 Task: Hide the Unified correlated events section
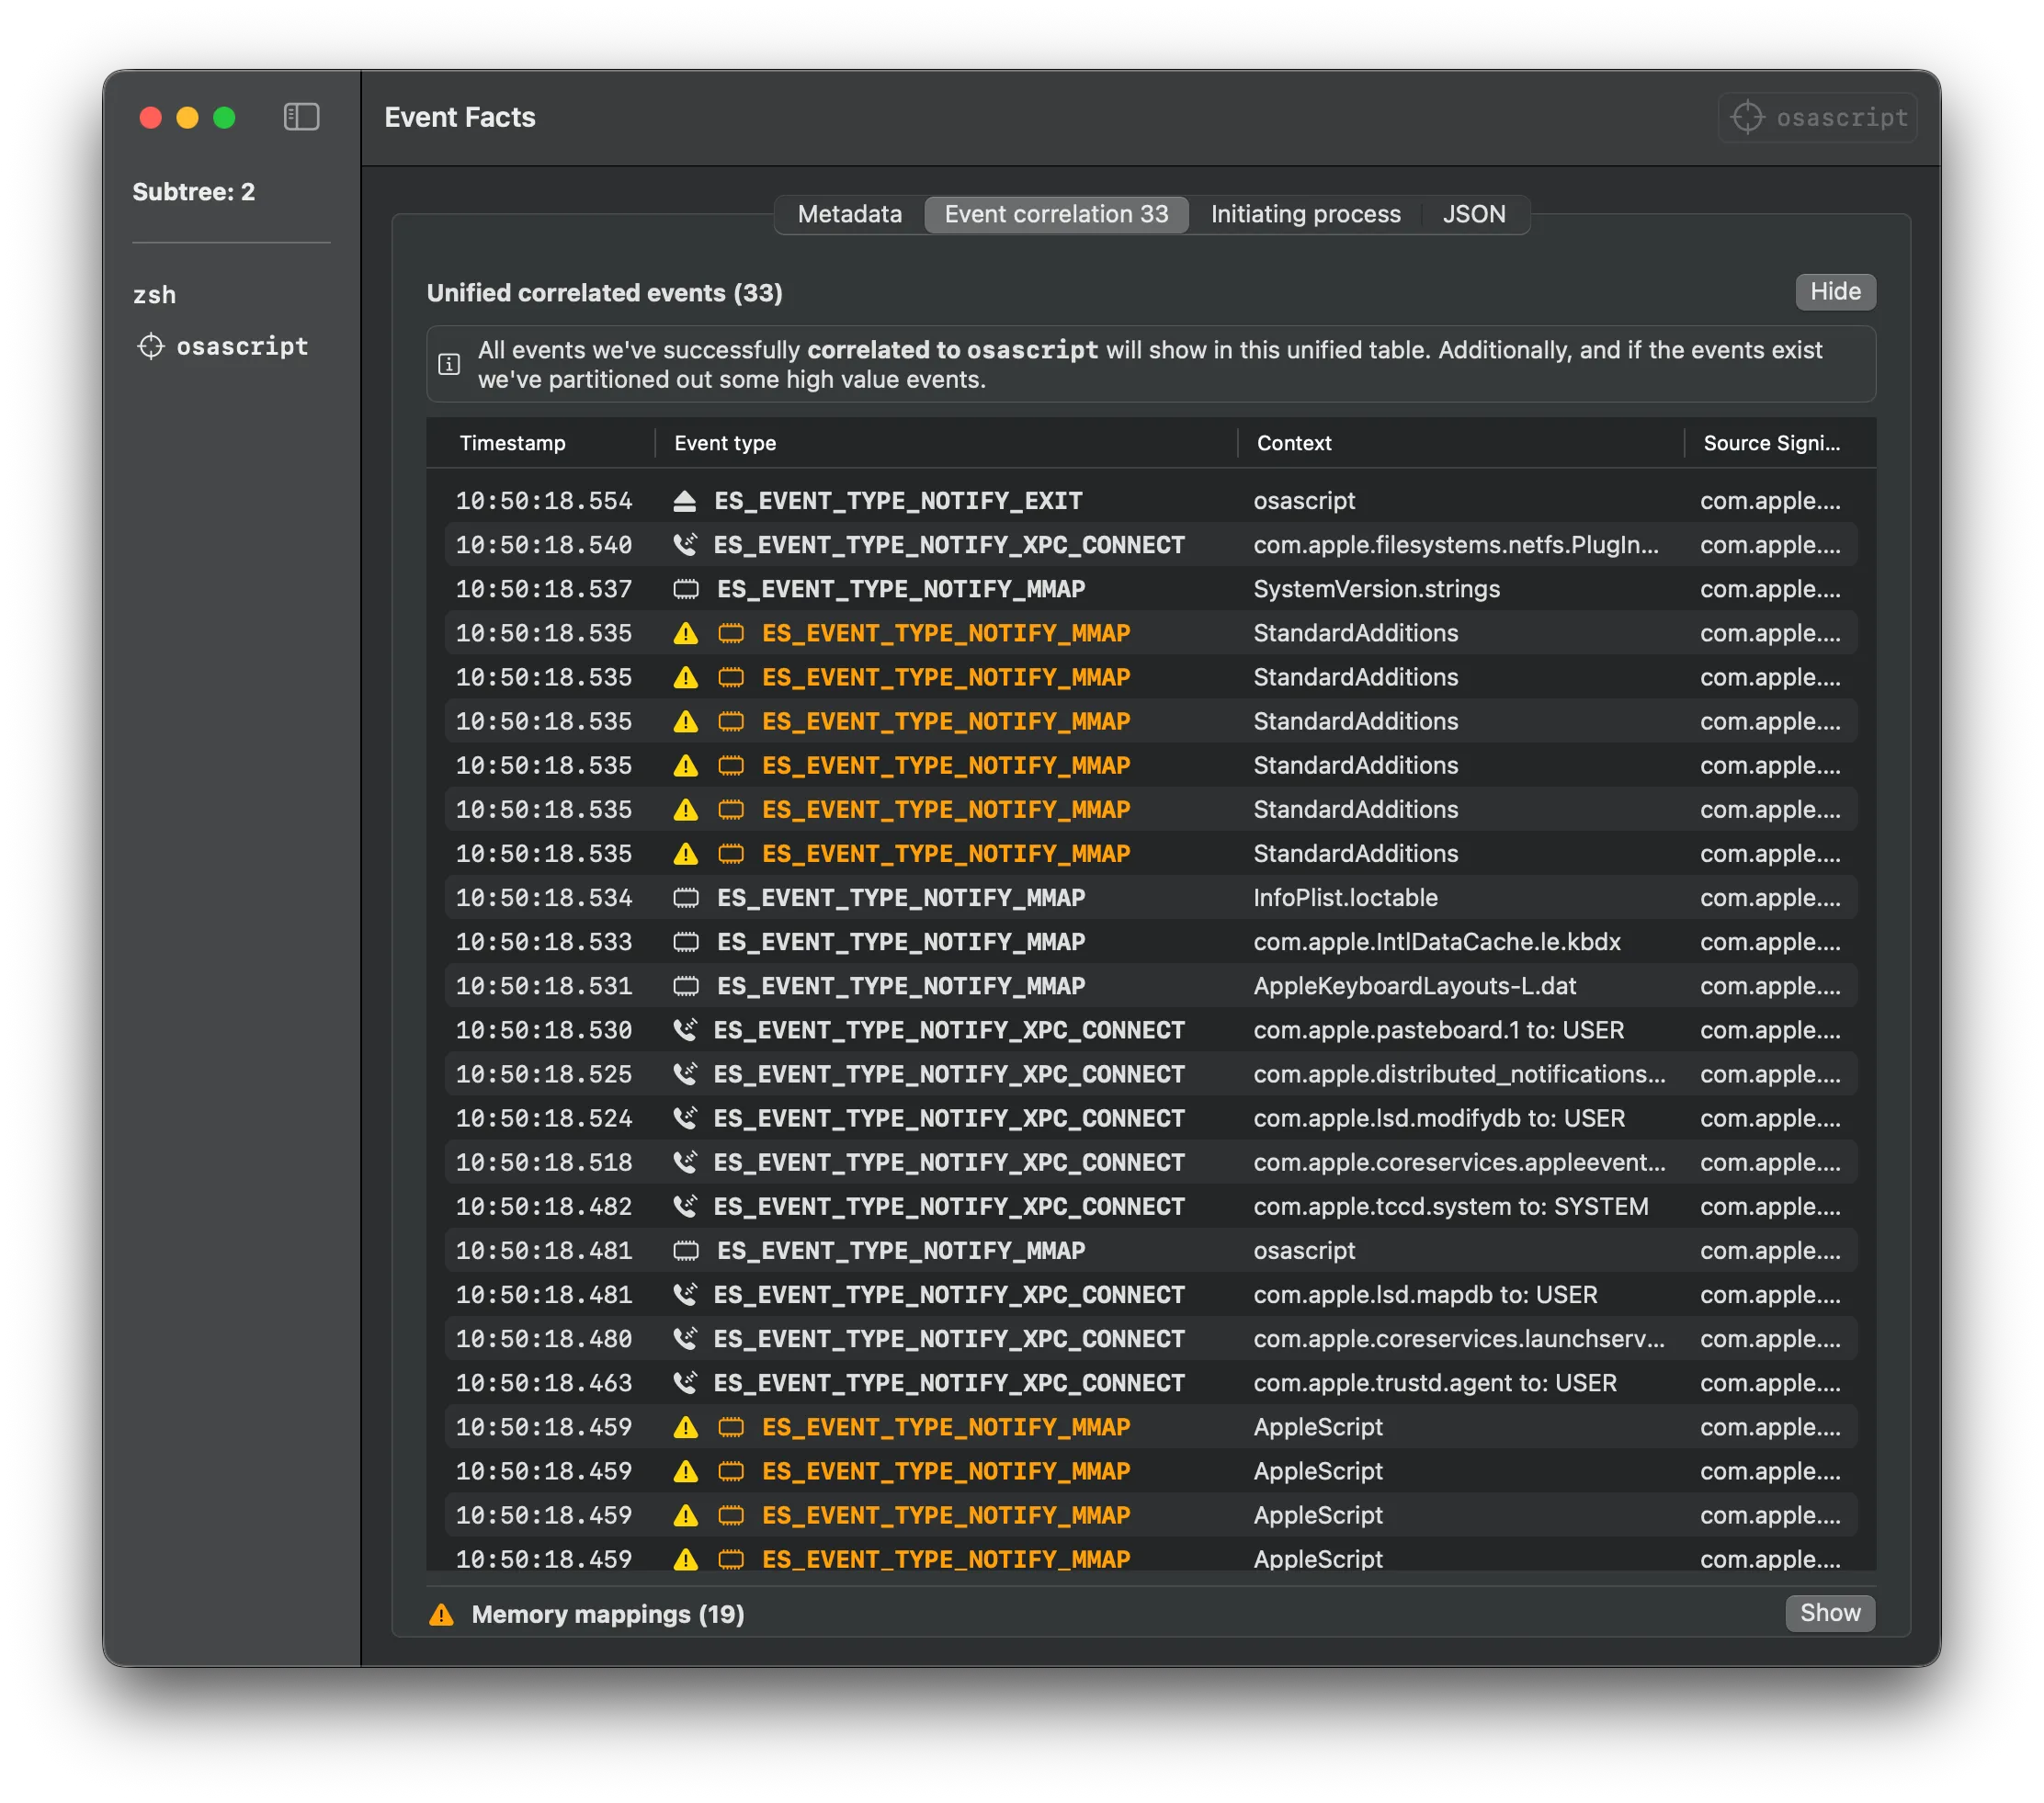1835,292
